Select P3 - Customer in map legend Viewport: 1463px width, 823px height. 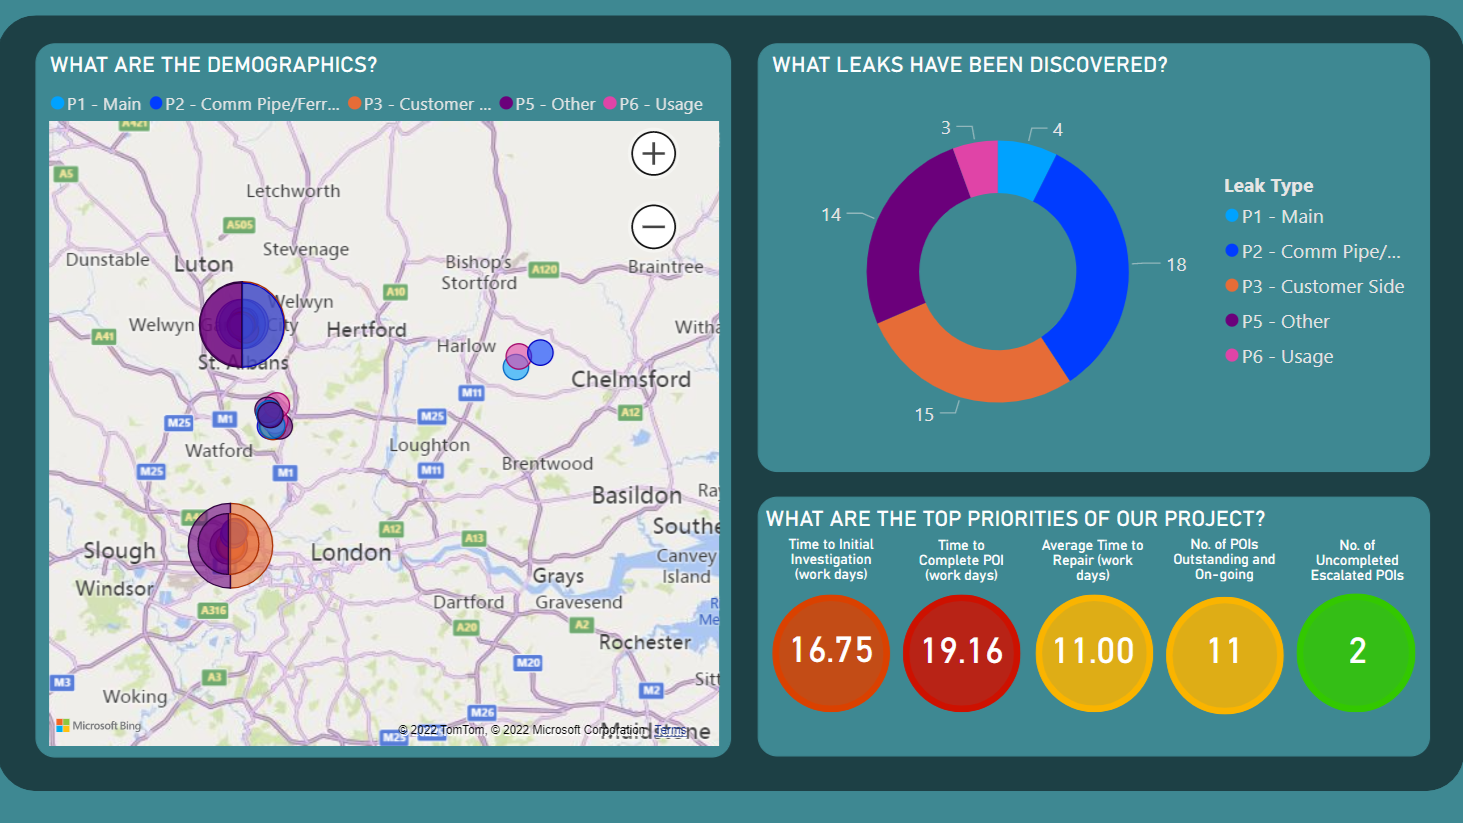(420, 104)
